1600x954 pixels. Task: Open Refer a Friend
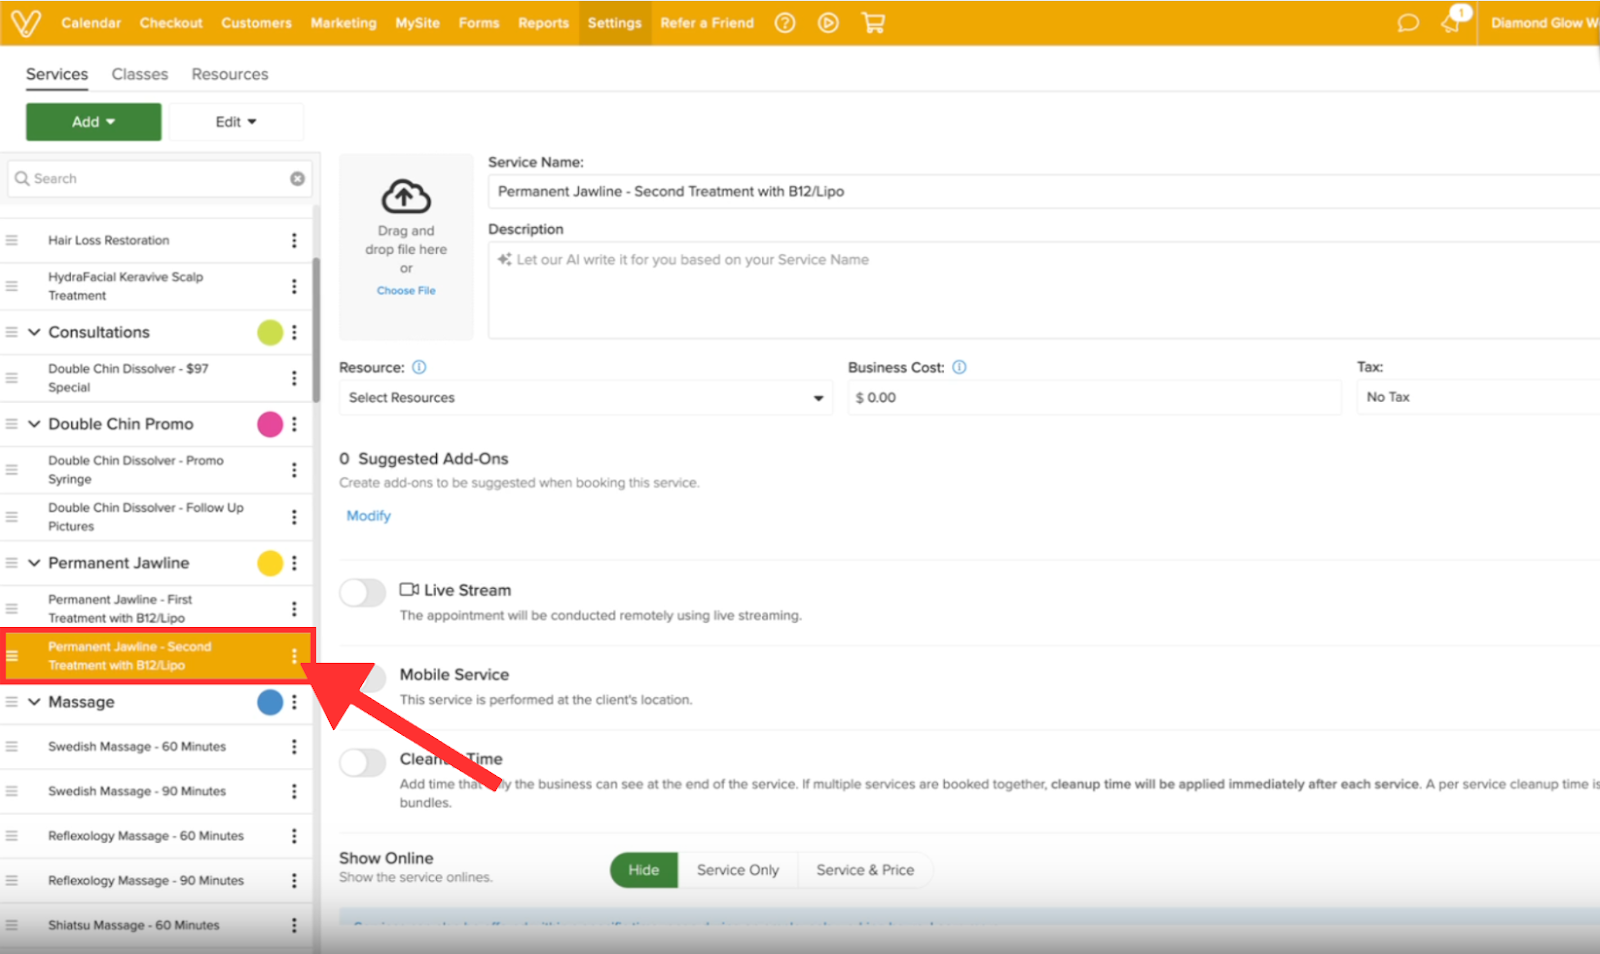[x=707, y=23]
